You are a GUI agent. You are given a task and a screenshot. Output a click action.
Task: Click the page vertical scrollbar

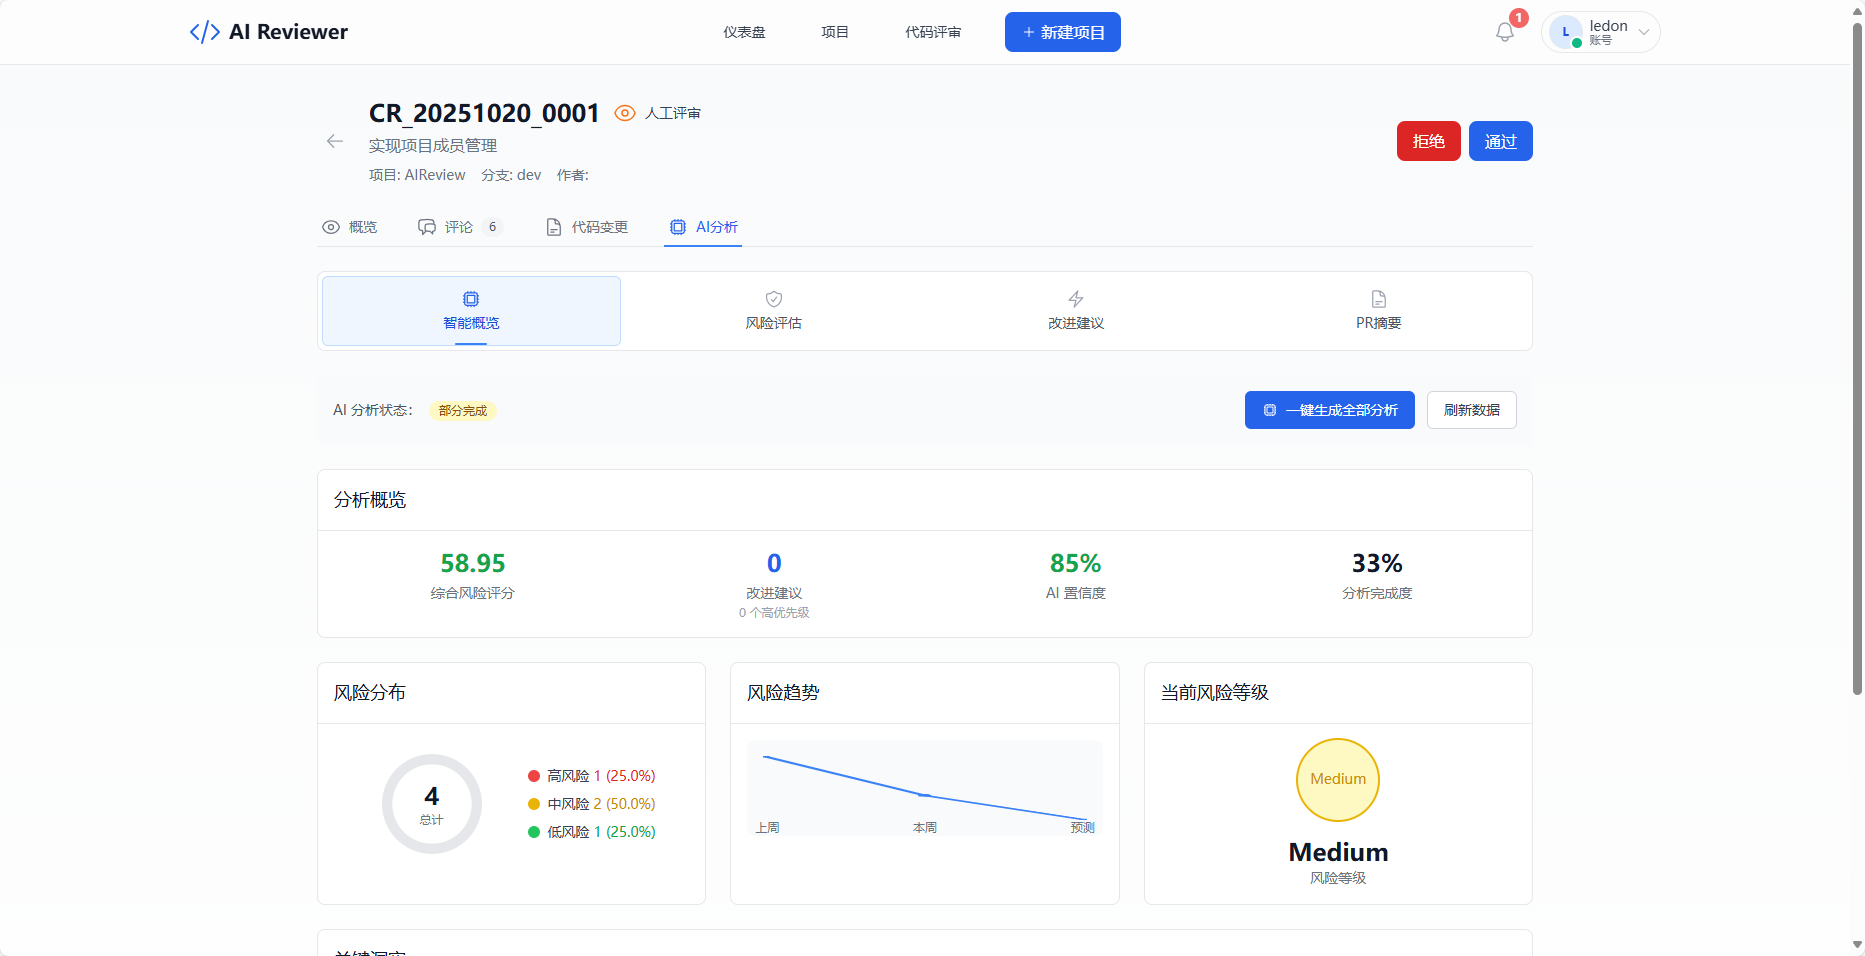(1857, 358)
